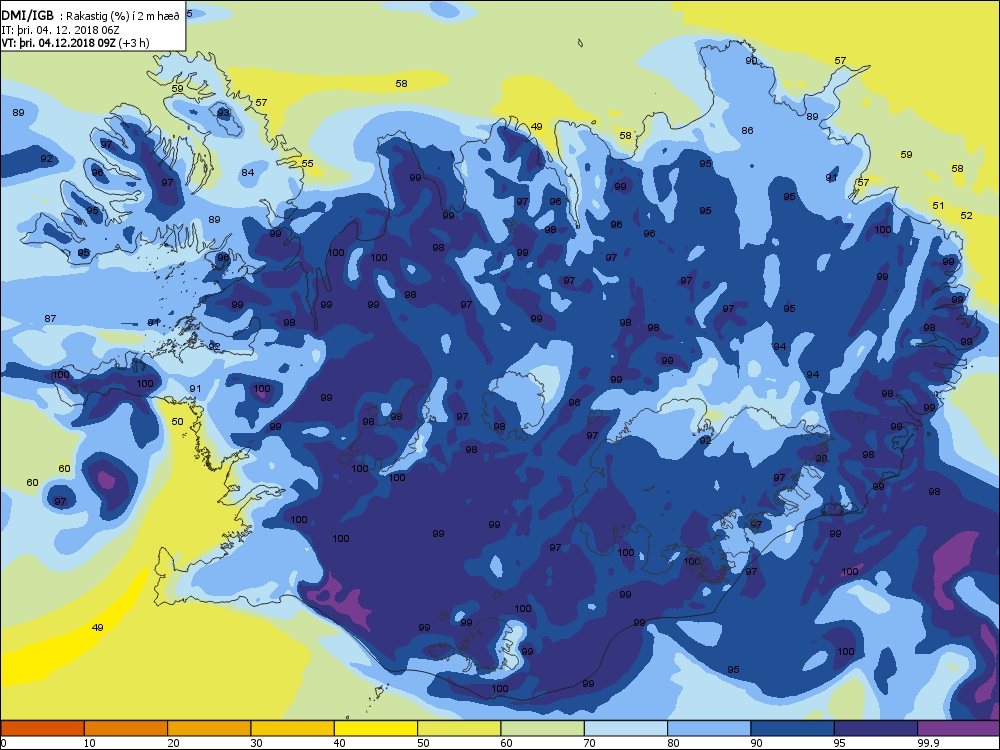Screen dimensions: 1000x750
Task: Click the 'VT: þri. 04.12.2018 09Z (+3 h)' line
Action: click(75, 43)
